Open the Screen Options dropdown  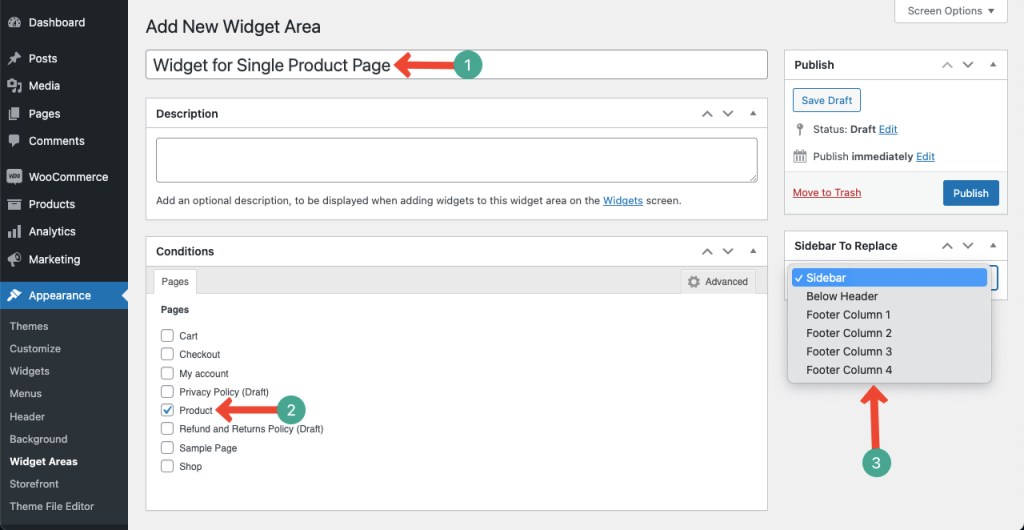point(951,11)
